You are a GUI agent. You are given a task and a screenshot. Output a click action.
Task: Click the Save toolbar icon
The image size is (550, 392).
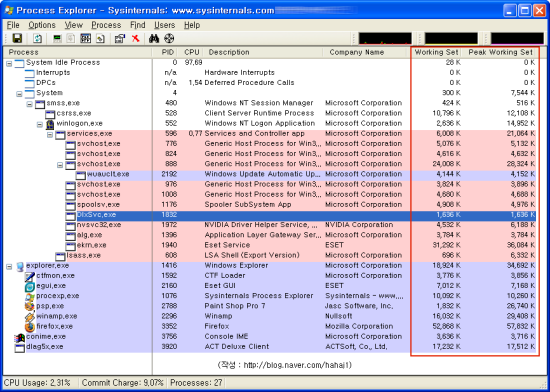point(17,38)
